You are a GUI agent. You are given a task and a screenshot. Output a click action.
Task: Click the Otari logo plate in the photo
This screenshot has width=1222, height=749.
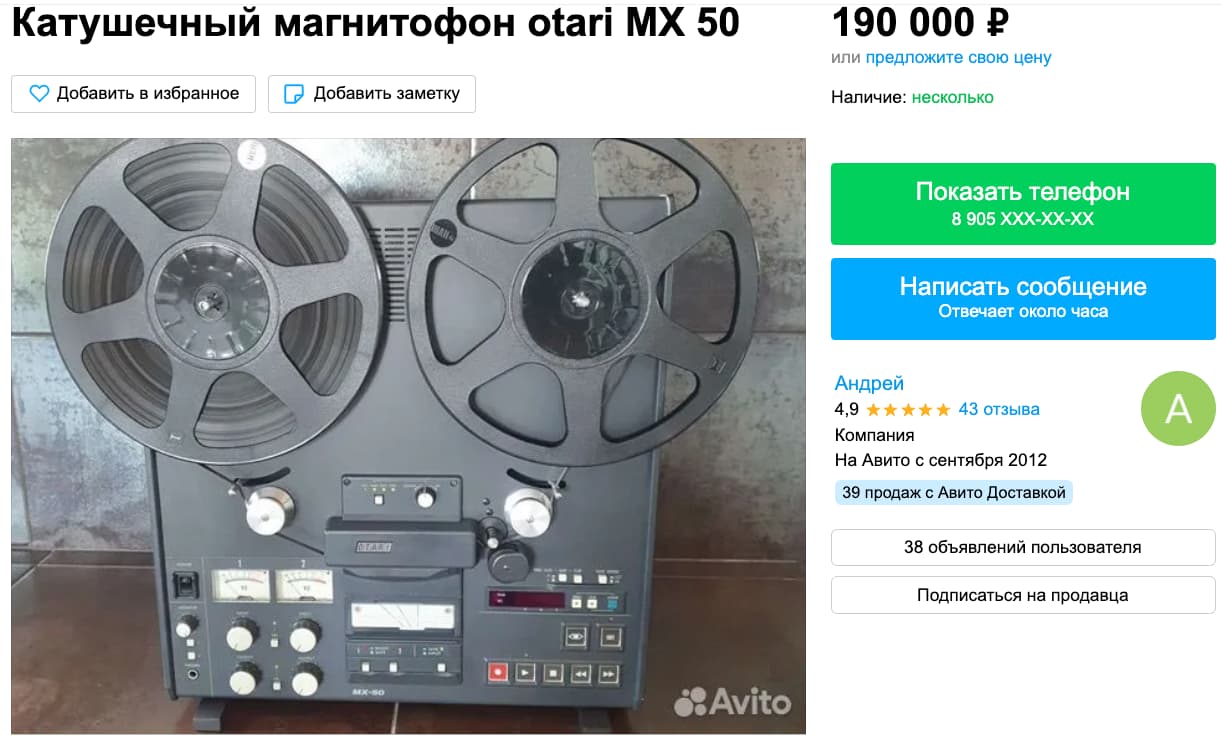point(371,546)
